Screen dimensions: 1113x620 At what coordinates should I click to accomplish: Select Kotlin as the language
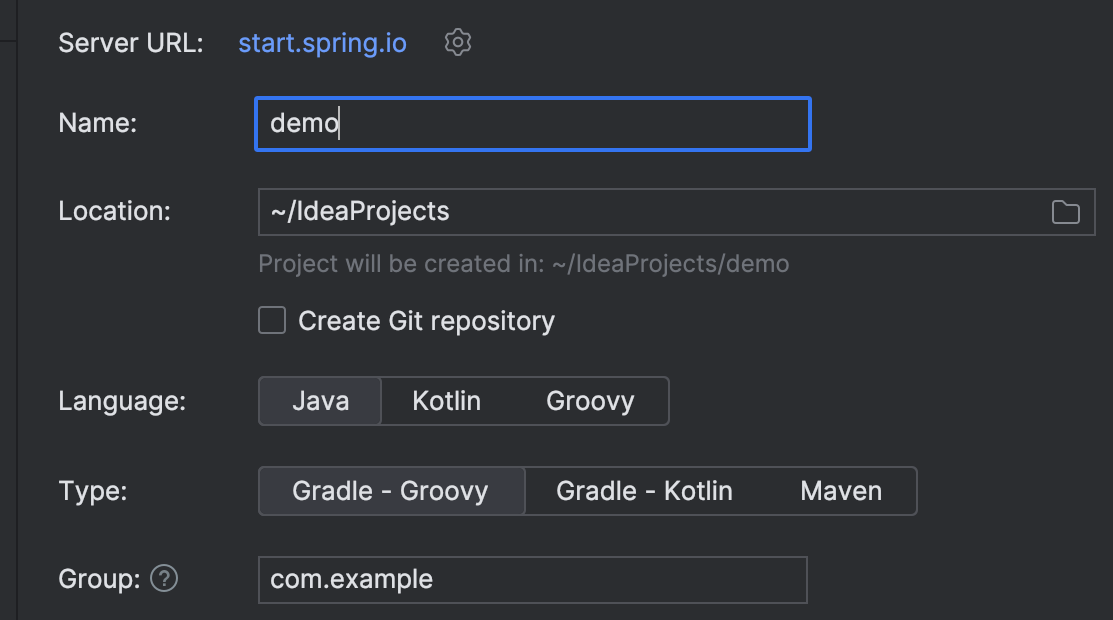[x=446, y=402]
